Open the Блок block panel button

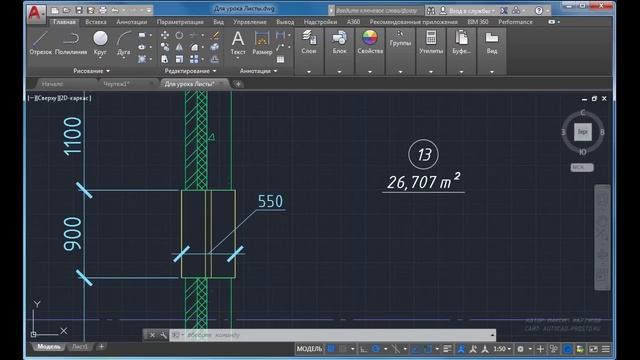[x=339, y=42]
